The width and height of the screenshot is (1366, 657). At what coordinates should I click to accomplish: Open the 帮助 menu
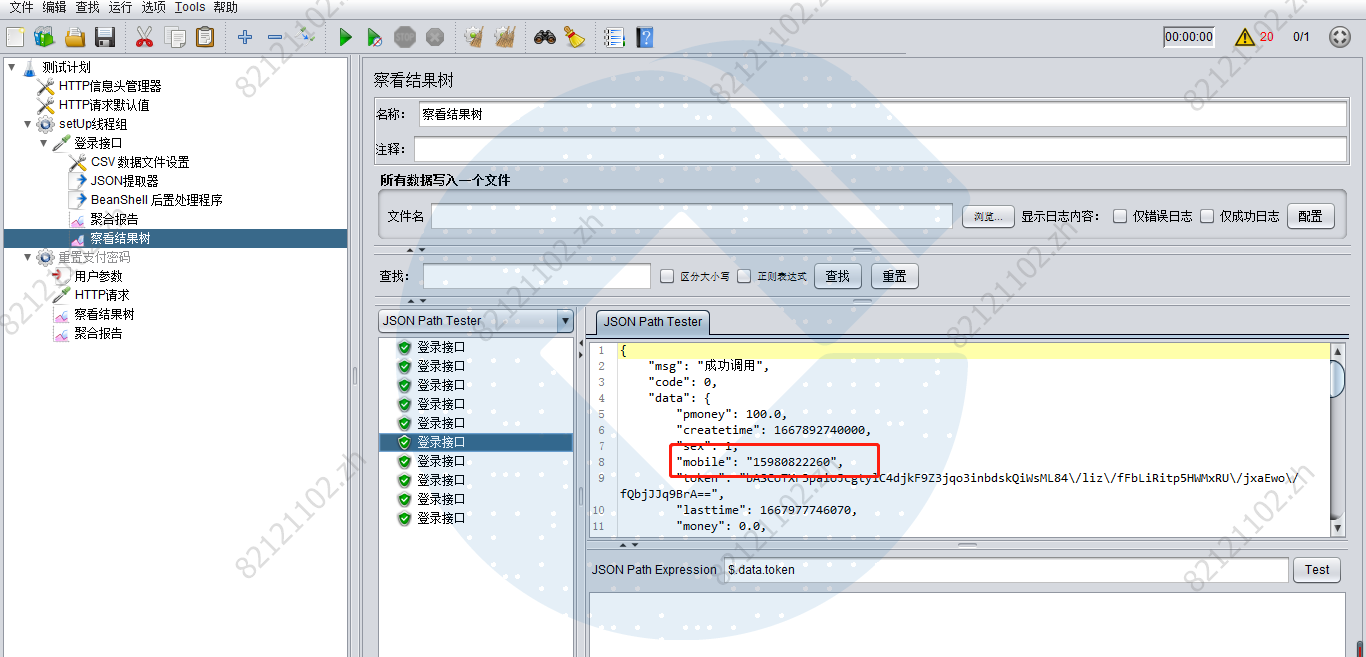click(225, 7)
